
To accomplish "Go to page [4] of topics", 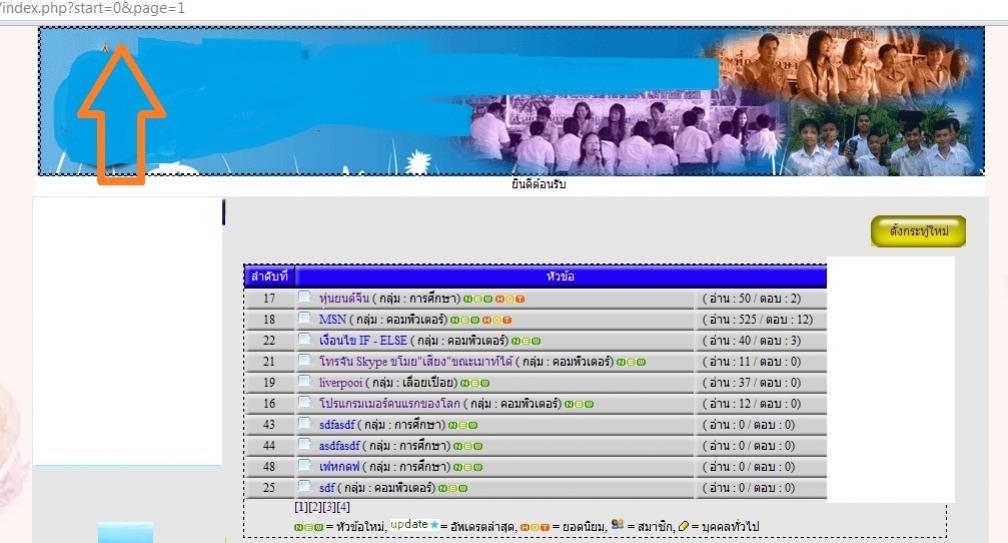I will click(x=343, y=507).
